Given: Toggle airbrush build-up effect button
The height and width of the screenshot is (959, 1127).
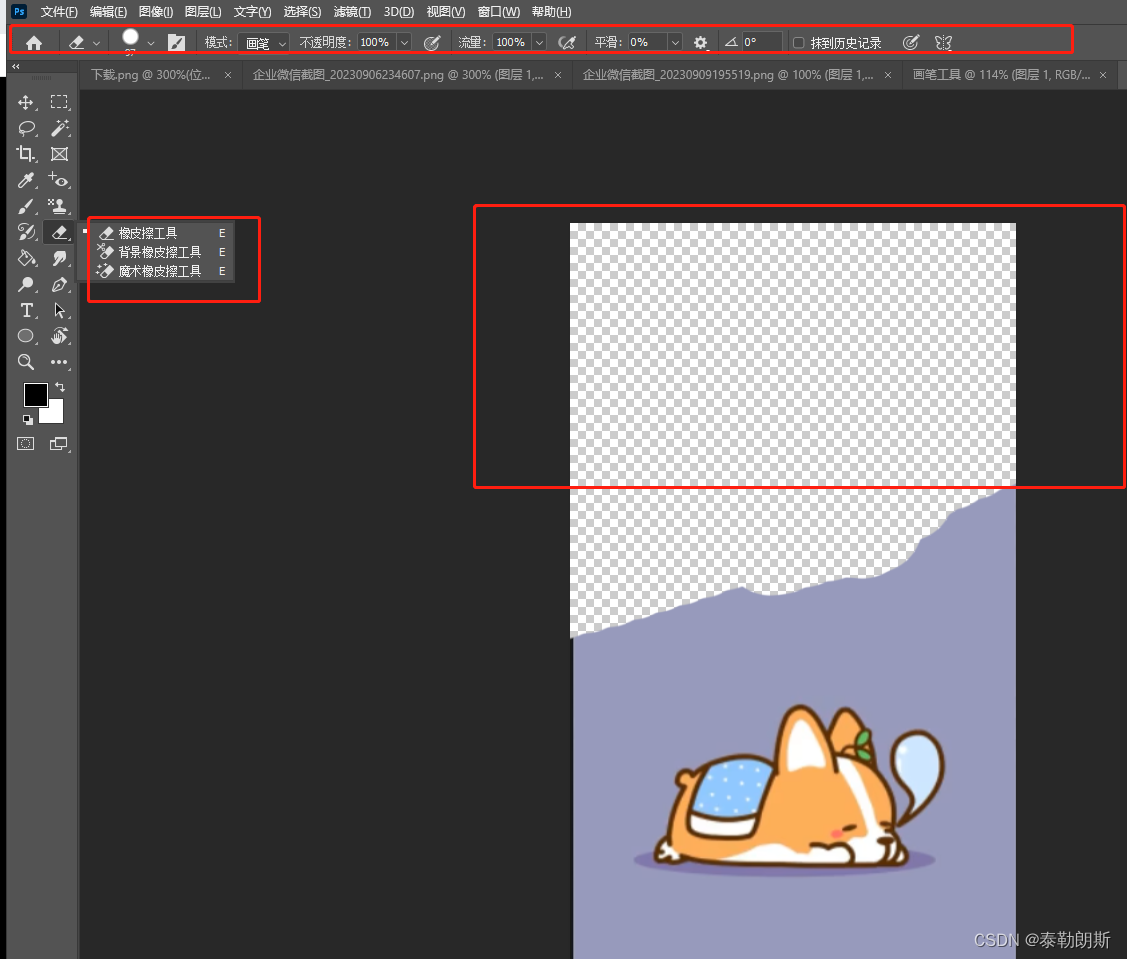Looking at the screenshot, I should [x=566, y=43].
